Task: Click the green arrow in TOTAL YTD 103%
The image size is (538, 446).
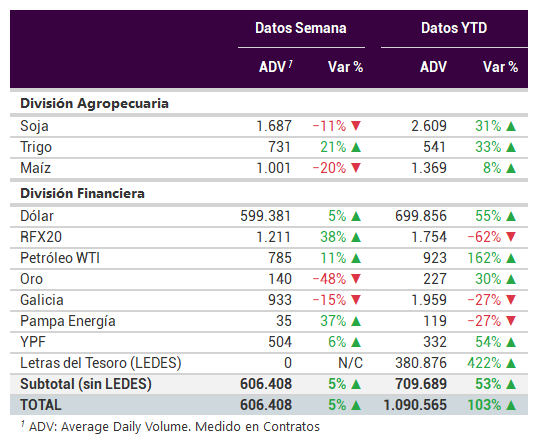Action: click(x=511, y=405)
